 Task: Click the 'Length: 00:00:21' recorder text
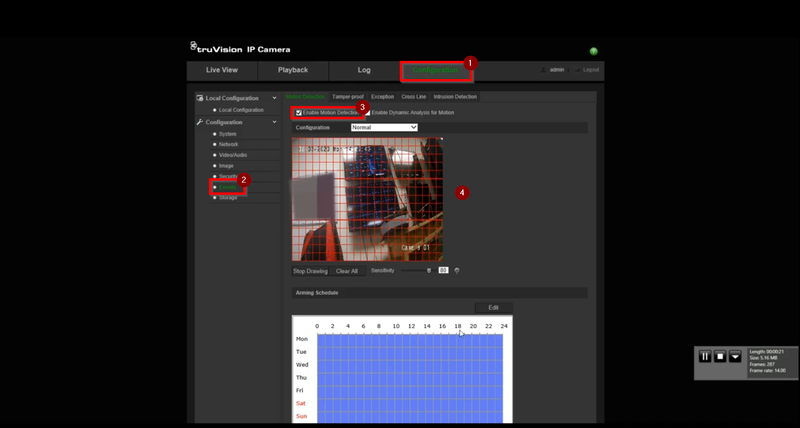pos(766,351)
